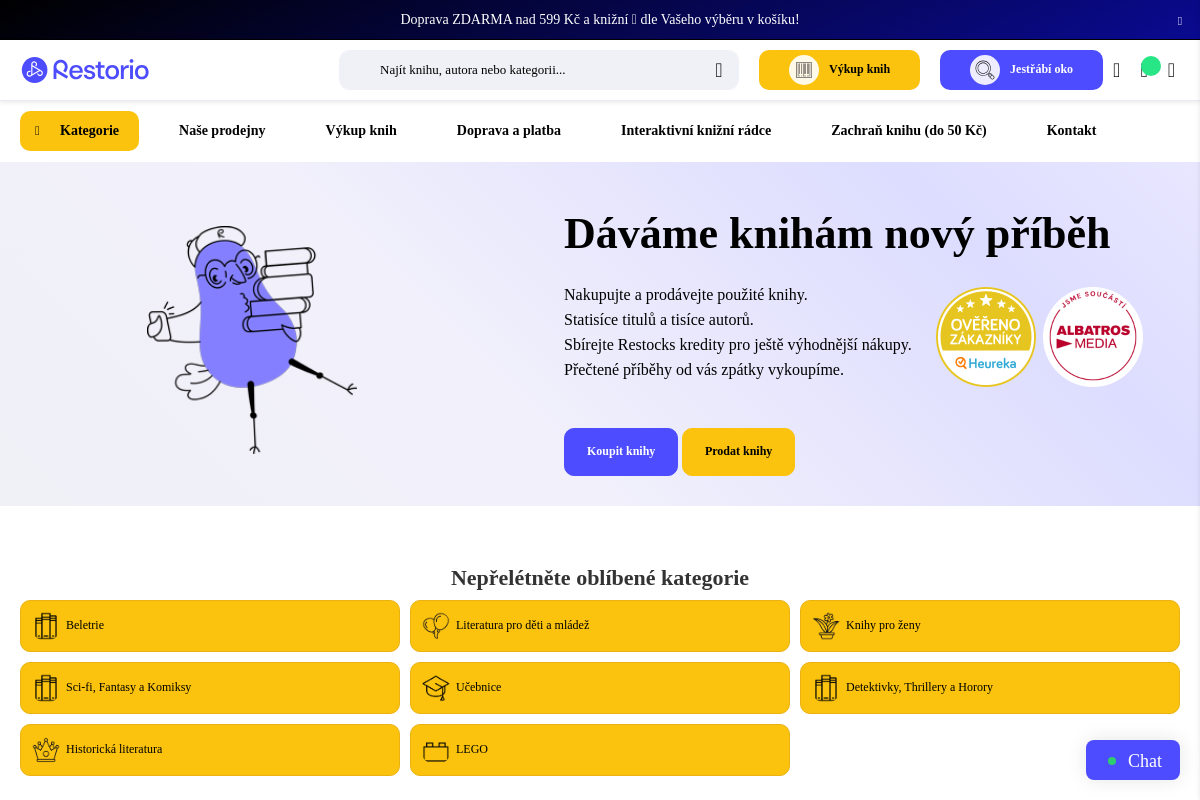Click the Restorio logo icon
This screenshot has width=1200, height=800.
(36, 70)
